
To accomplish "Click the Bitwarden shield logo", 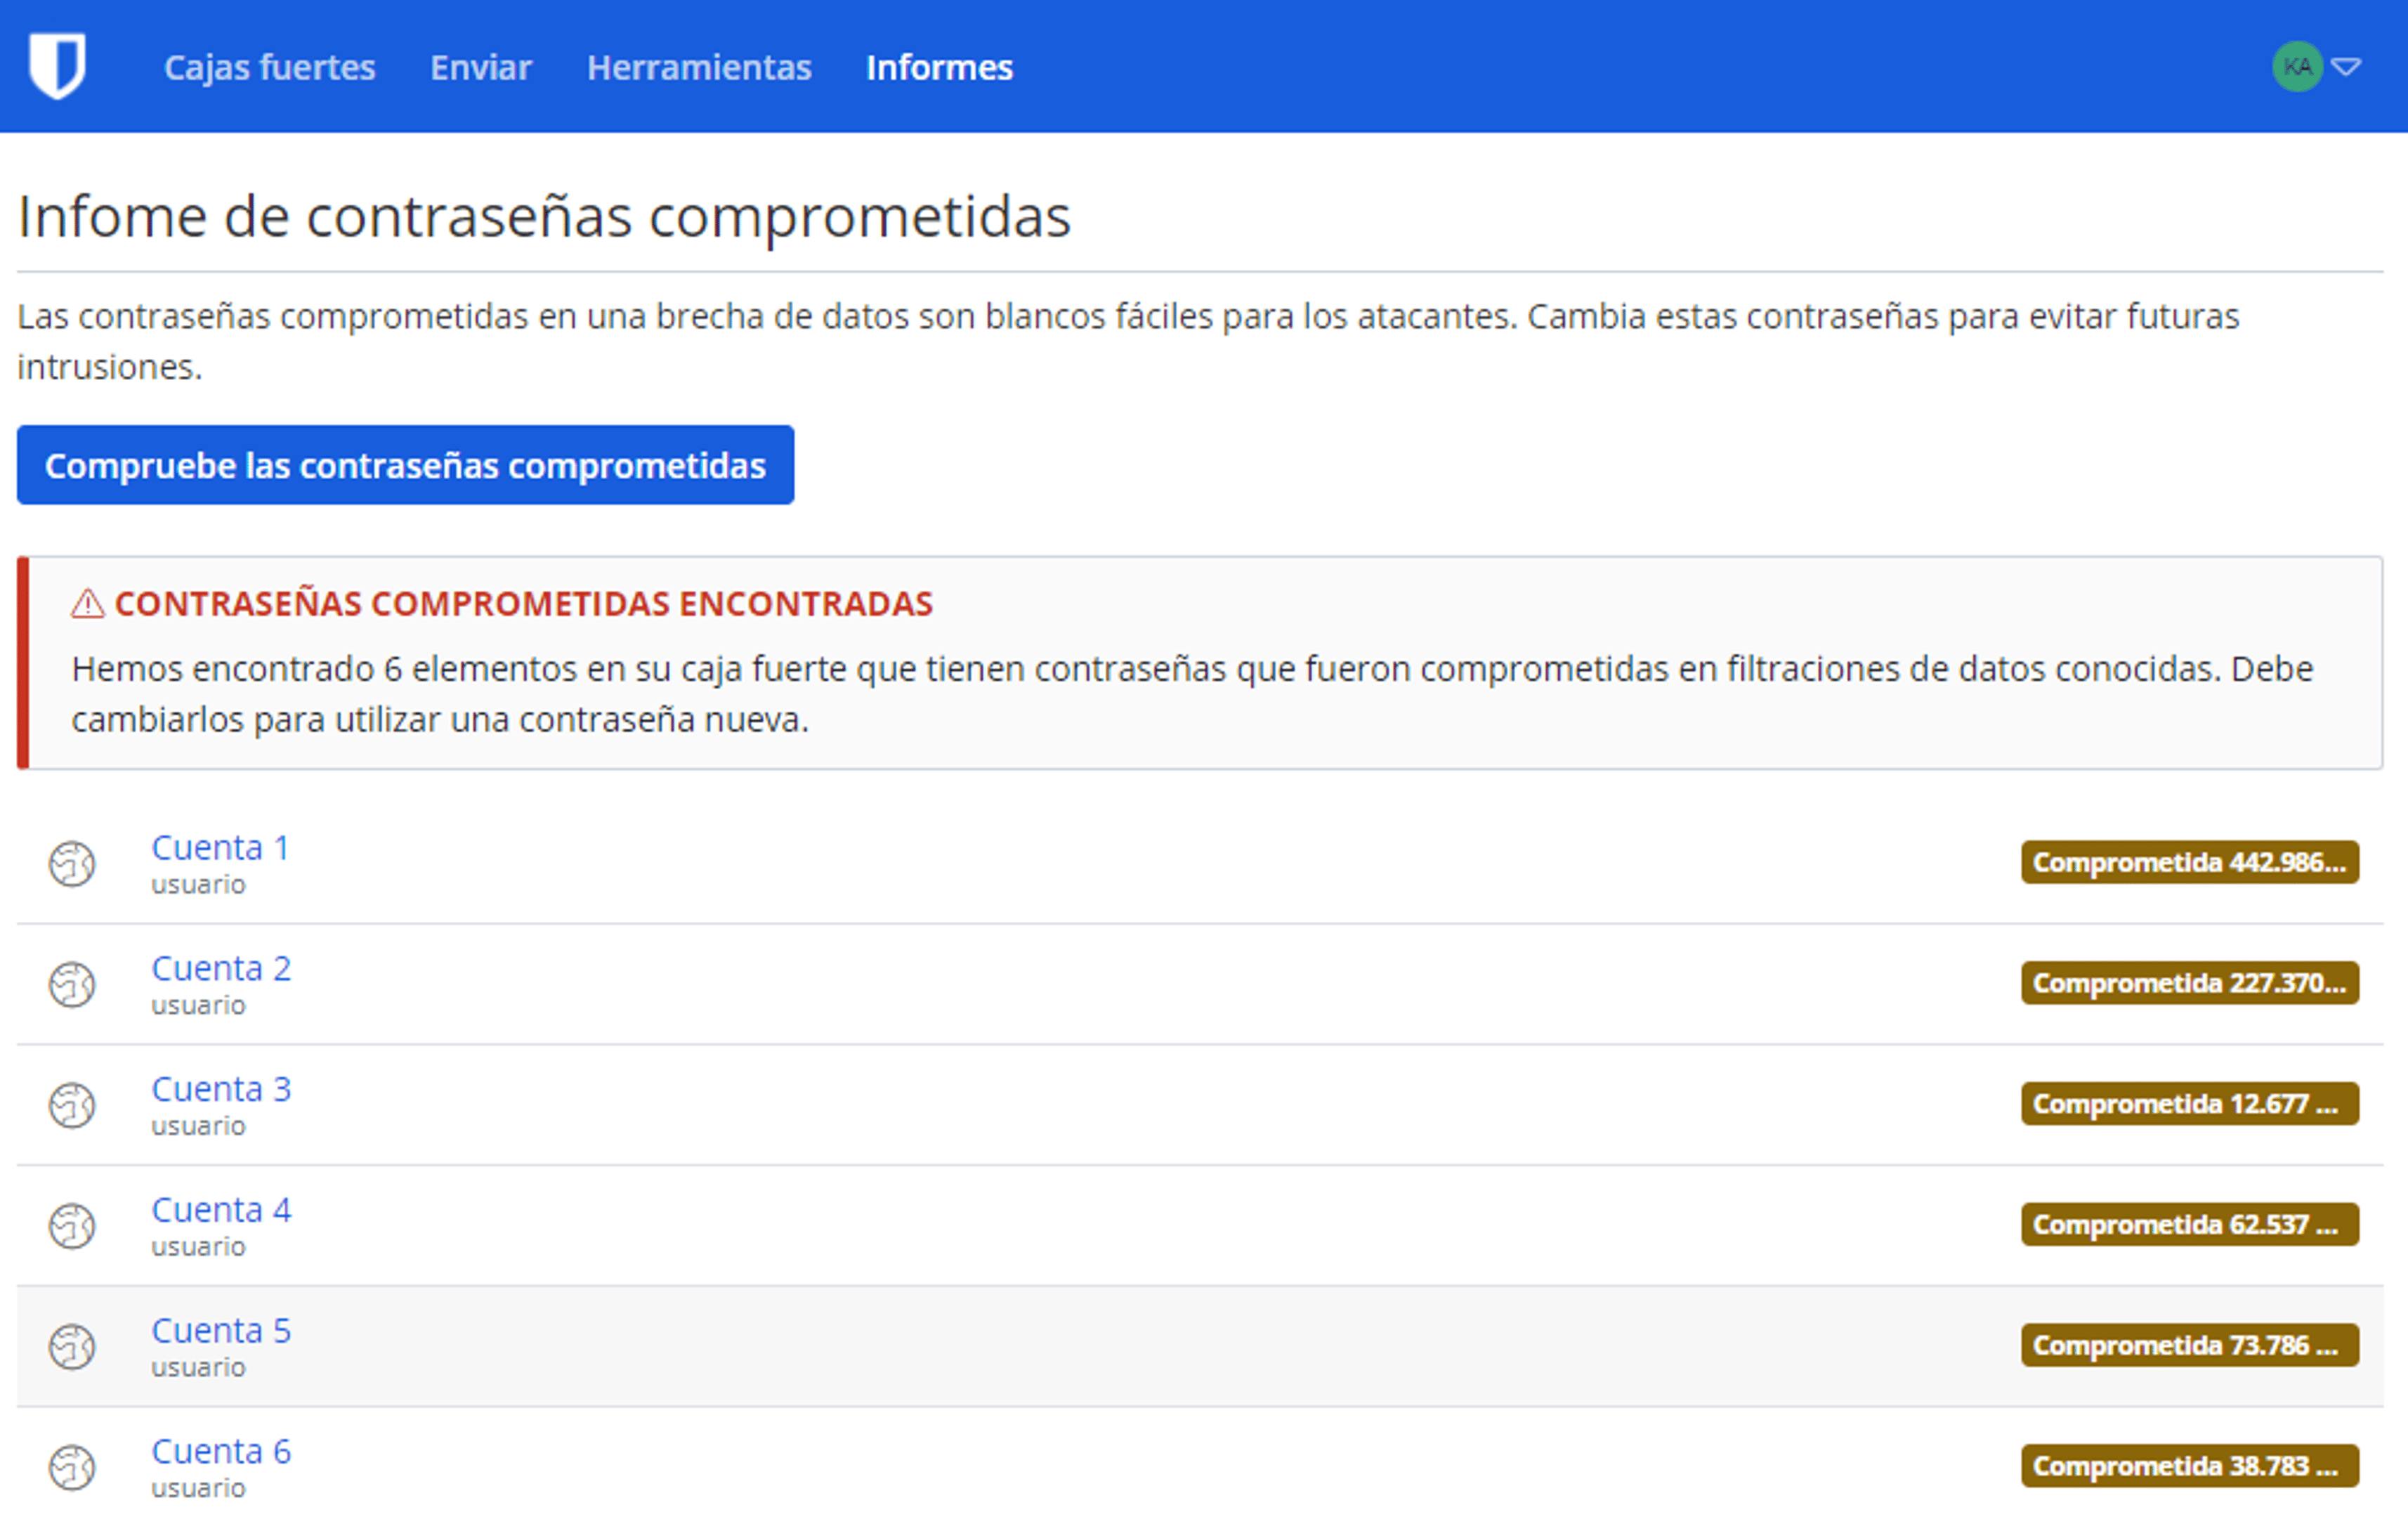I will (57, 66).
